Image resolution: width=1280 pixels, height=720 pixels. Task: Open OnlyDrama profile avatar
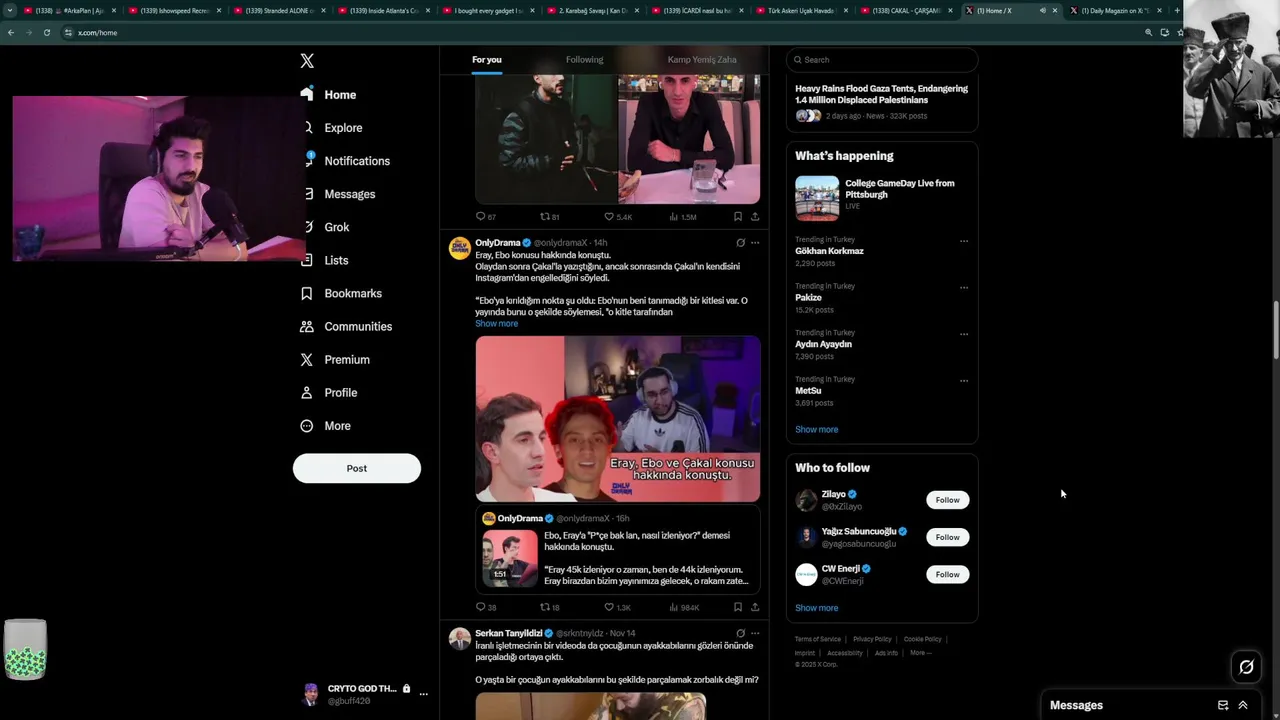click(460, 248)
